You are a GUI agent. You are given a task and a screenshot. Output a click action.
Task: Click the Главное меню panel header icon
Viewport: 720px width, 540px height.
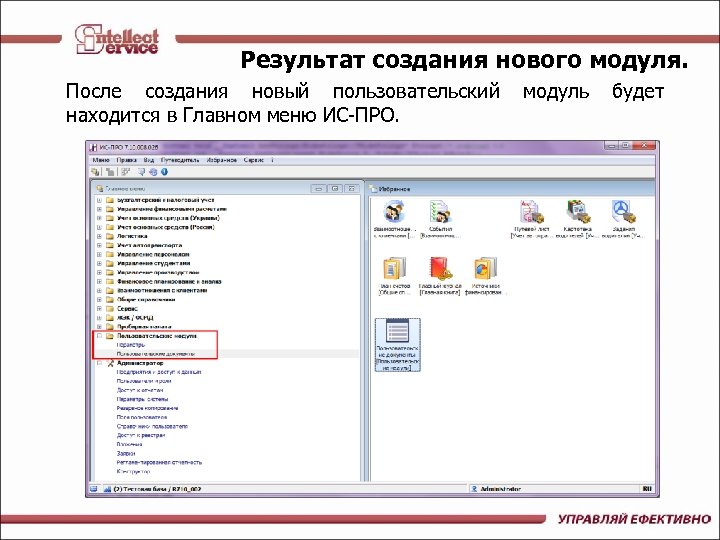click(x=100, y=189)
